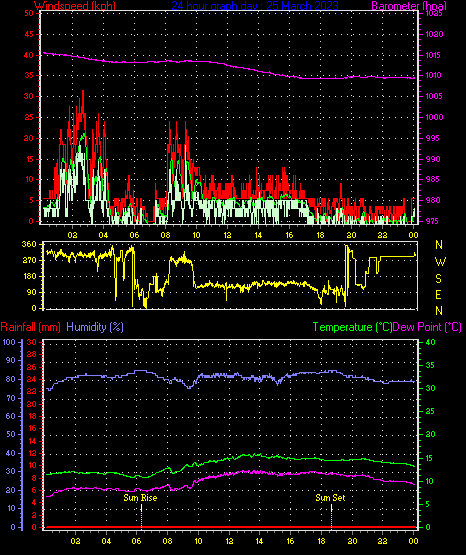466x555 pixels.
Task: Click the 14 hour tick under bottom graph
Action: 259,541
